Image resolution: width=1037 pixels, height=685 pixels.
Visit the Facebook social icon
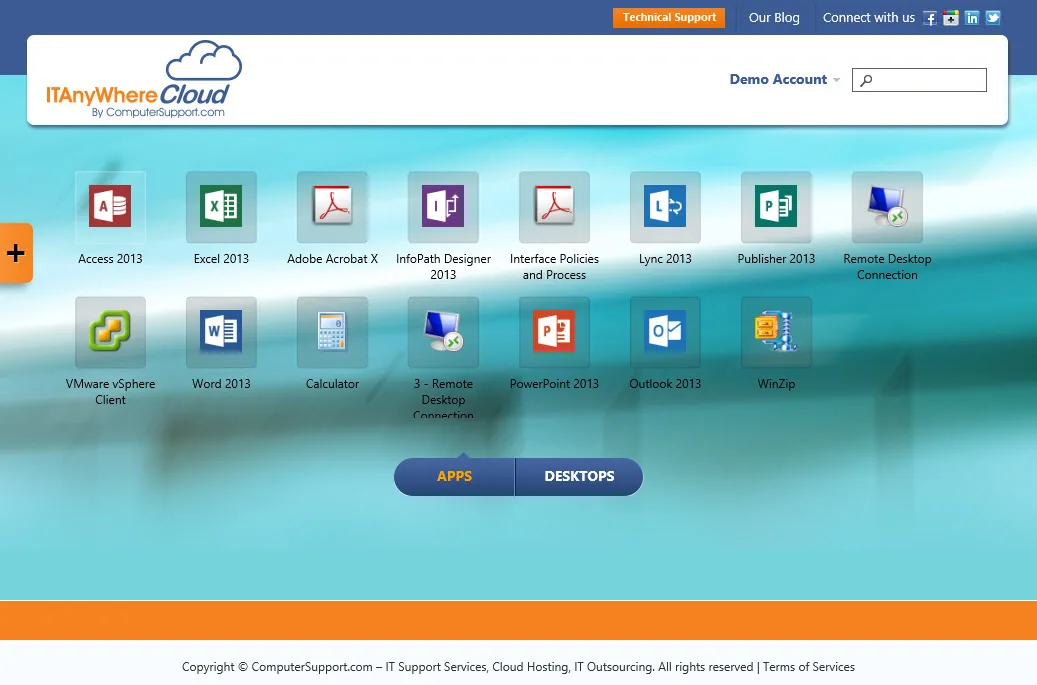(930, 18)
